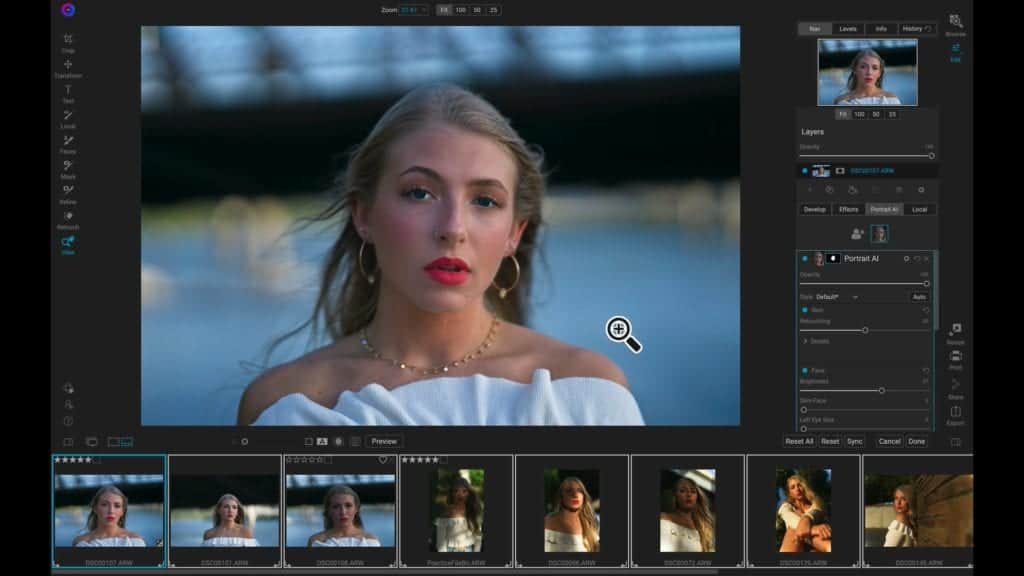Open the Effects tab
The width and height of the screenshot is (1024, 576).
click(848, 210)
